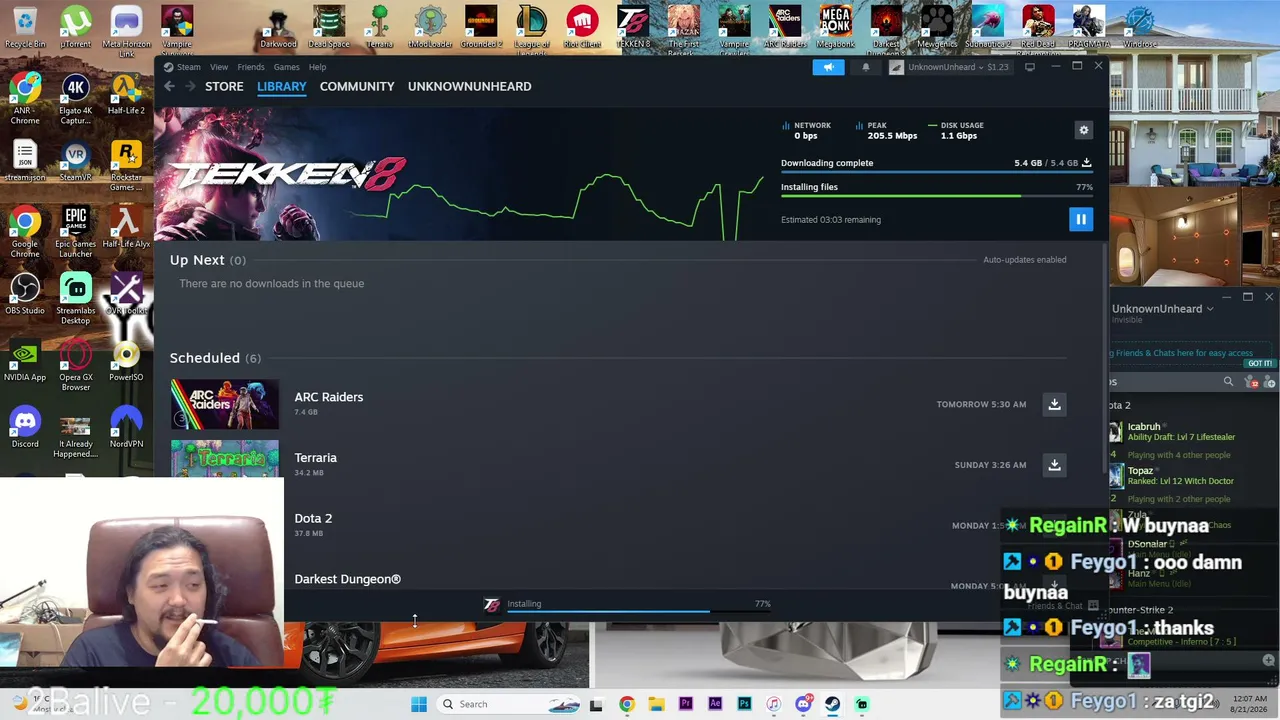The height and width of the screenshot is (720, 1280).
Task: Open the UNKNOWNUNHEARD profile tab
Action: (x=469, y=86)
